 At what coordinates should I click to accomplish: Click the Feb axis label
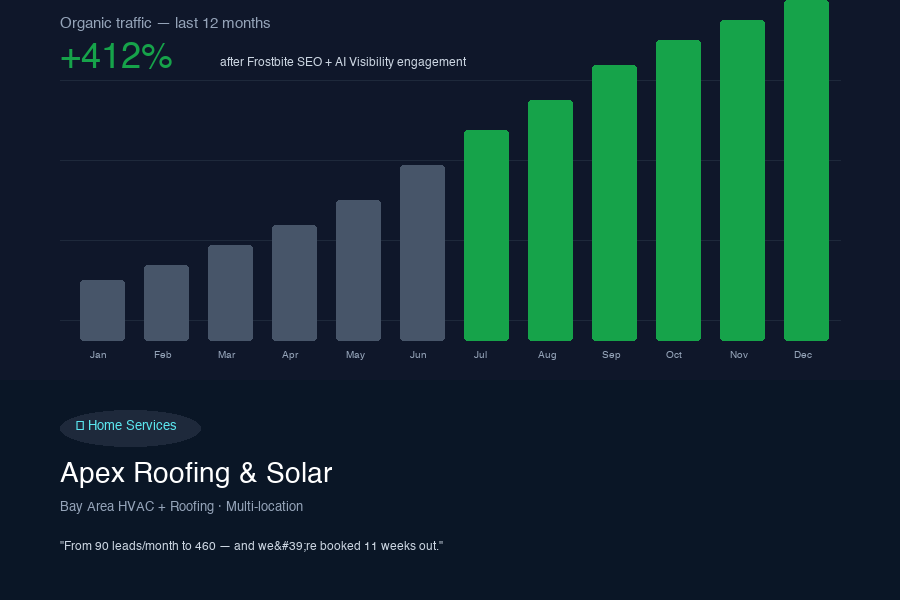tap(162, 355)
